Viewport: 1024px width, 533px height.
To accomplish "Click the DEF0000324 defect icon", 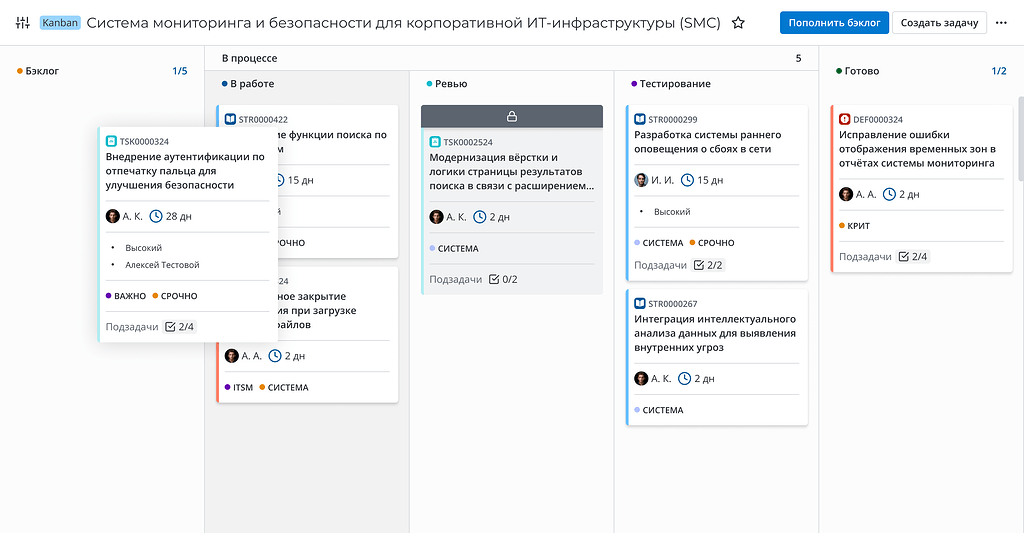I will click(845, 119).
